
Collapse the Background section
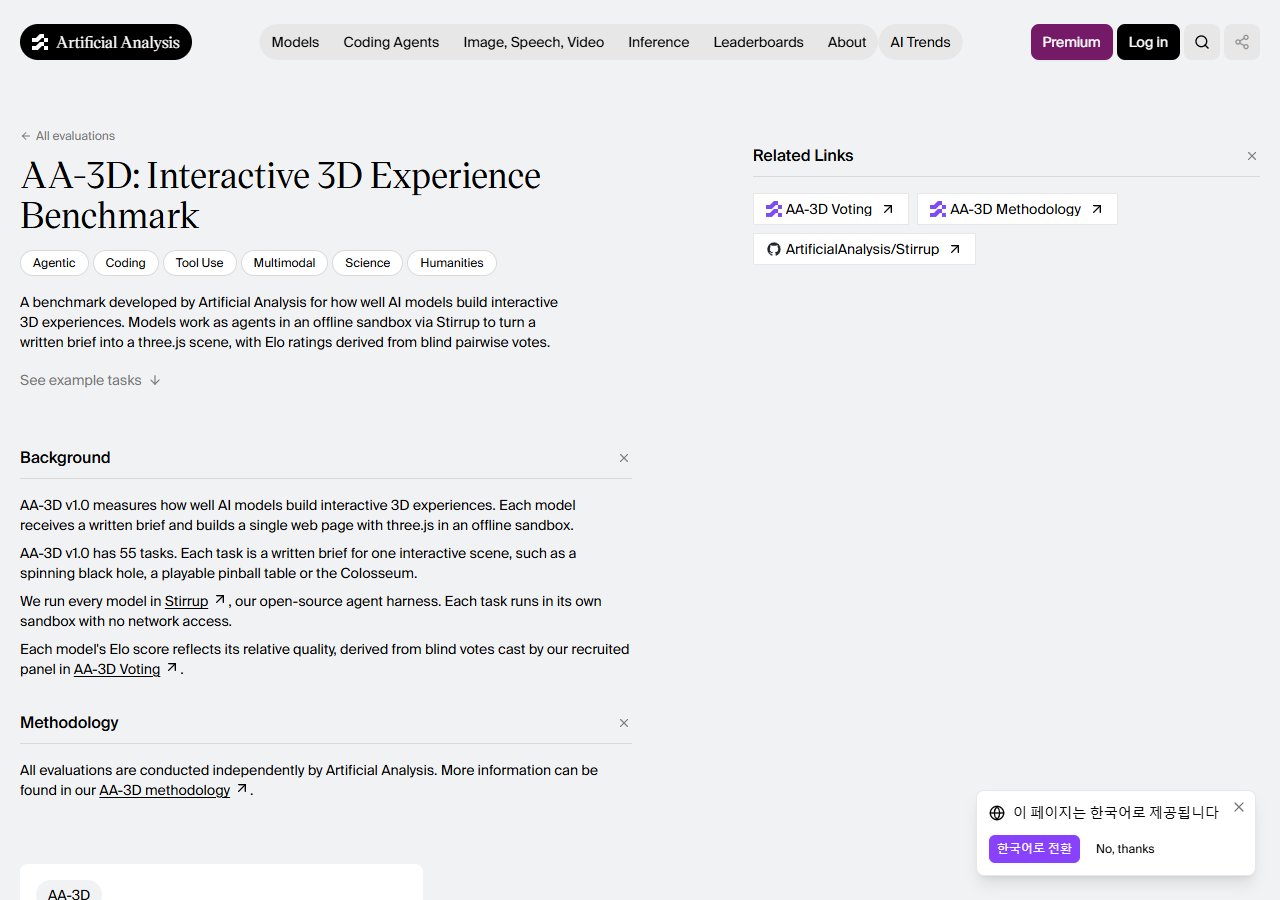624,458
